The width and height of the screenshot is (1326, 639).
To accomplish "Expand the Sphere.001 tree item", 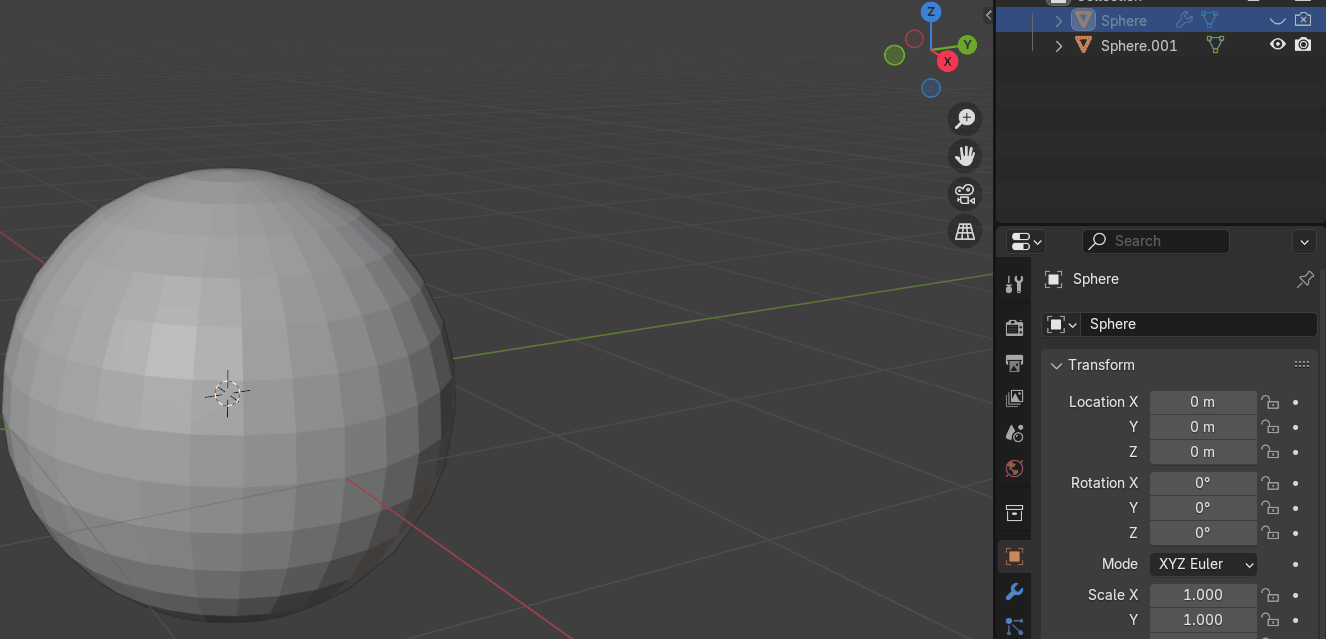I will coord(1059,45).
